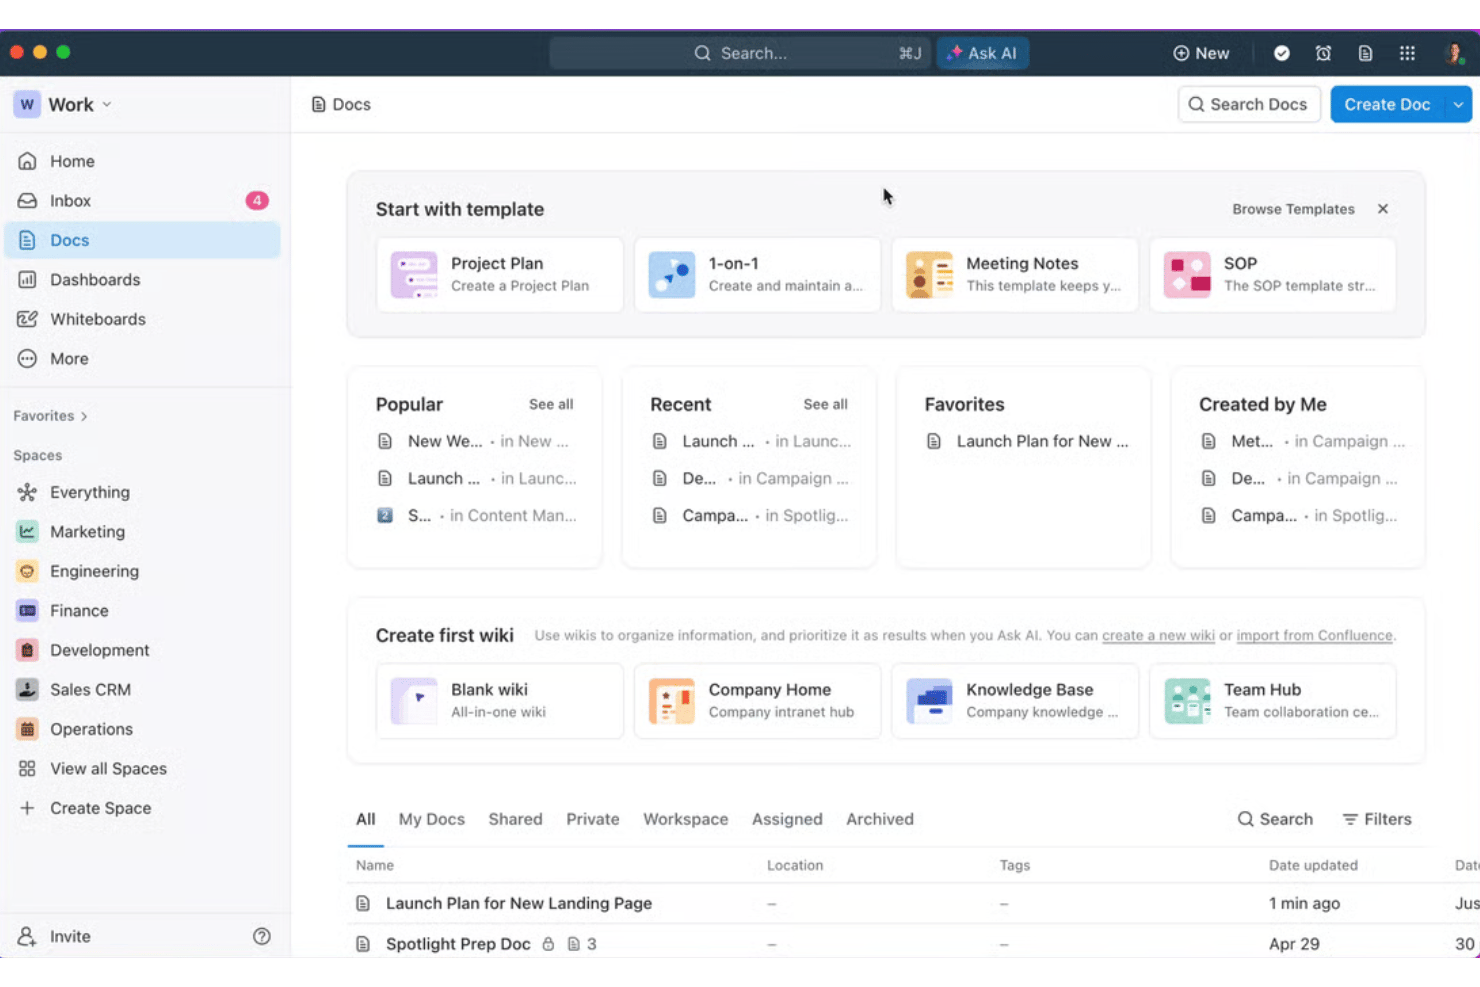Choose the SOP template card
1480x987 pixels.
(1272, 275)
